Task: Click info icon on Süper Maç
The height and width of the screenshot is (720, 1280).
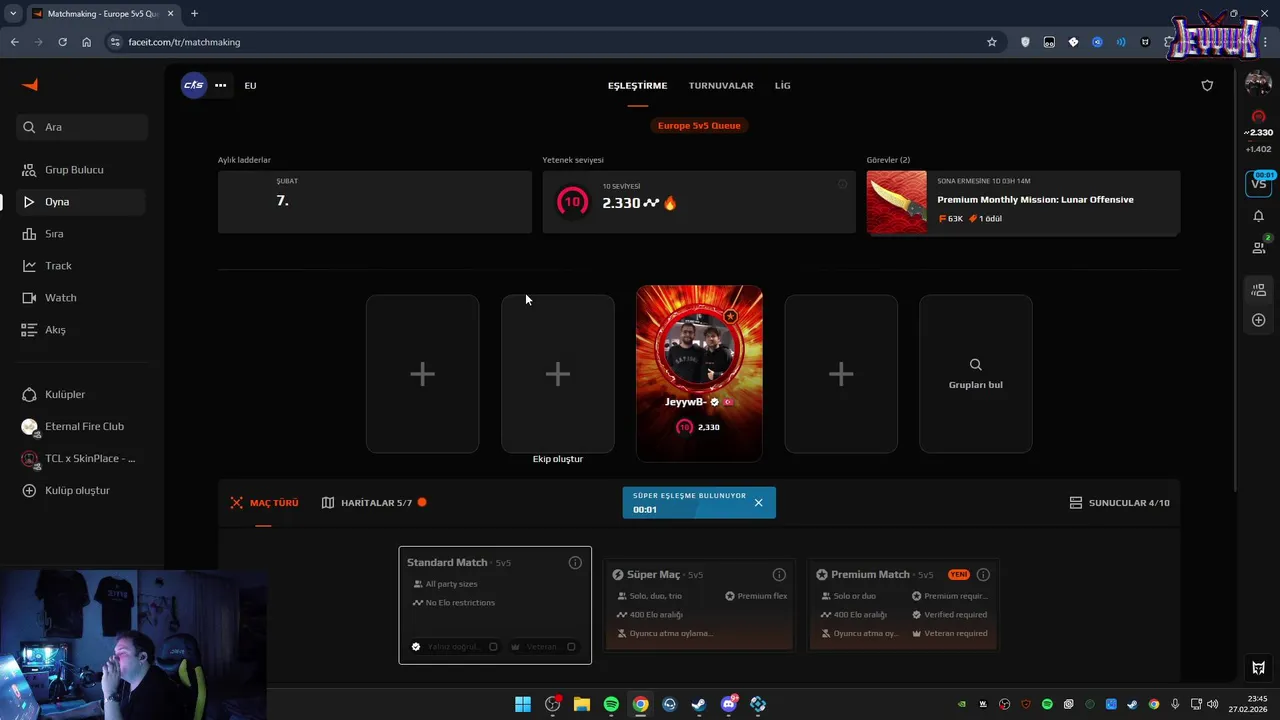Action: (779, 575)
